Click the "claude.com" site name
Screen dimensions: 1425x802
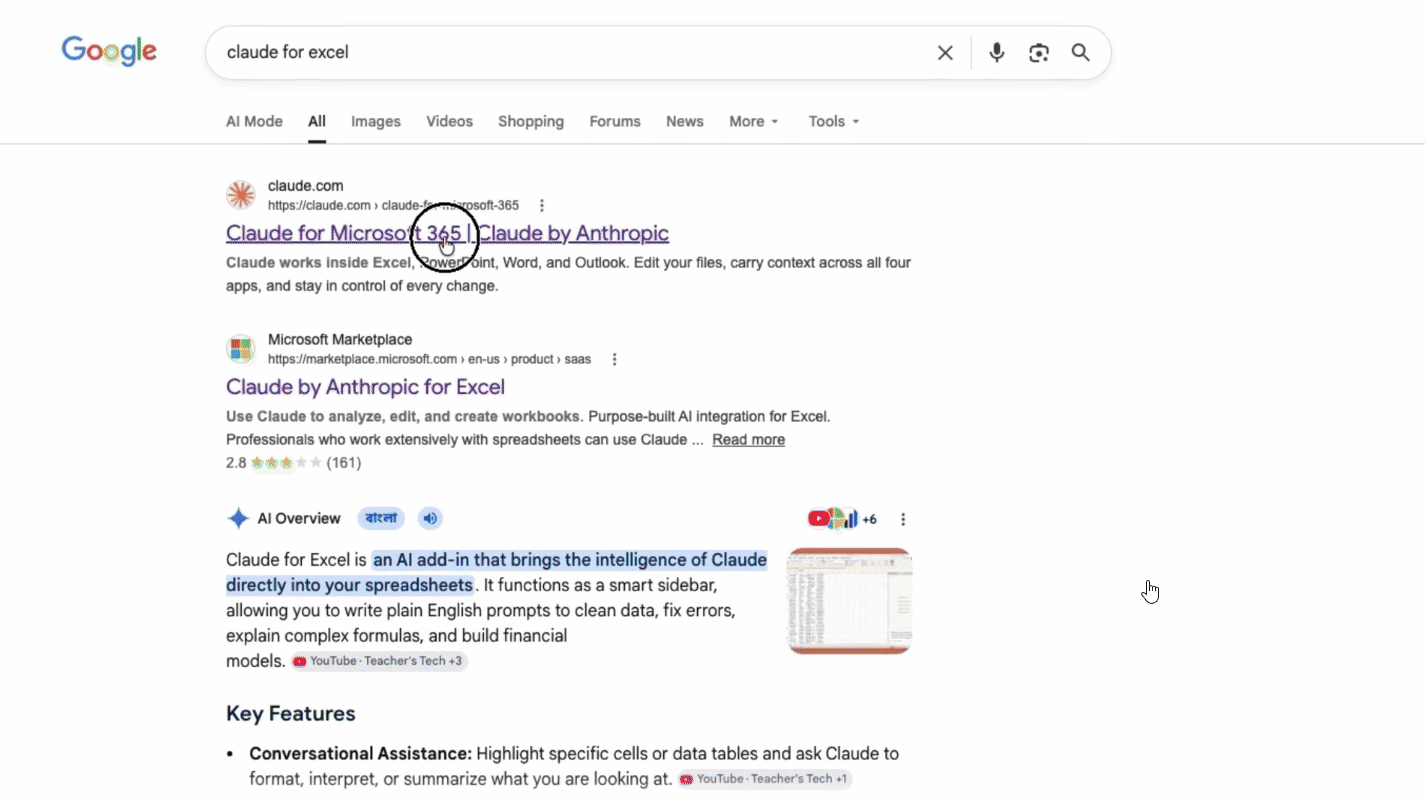pos(305,186)
